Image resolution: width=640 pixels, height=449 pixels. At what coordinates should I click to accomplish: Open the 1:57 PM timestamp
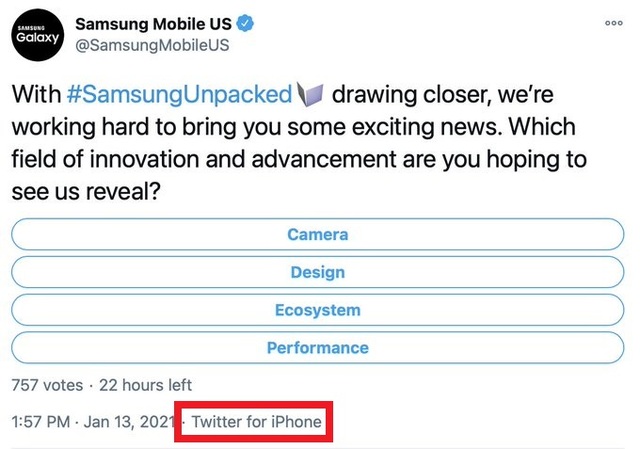coord(38,422)
